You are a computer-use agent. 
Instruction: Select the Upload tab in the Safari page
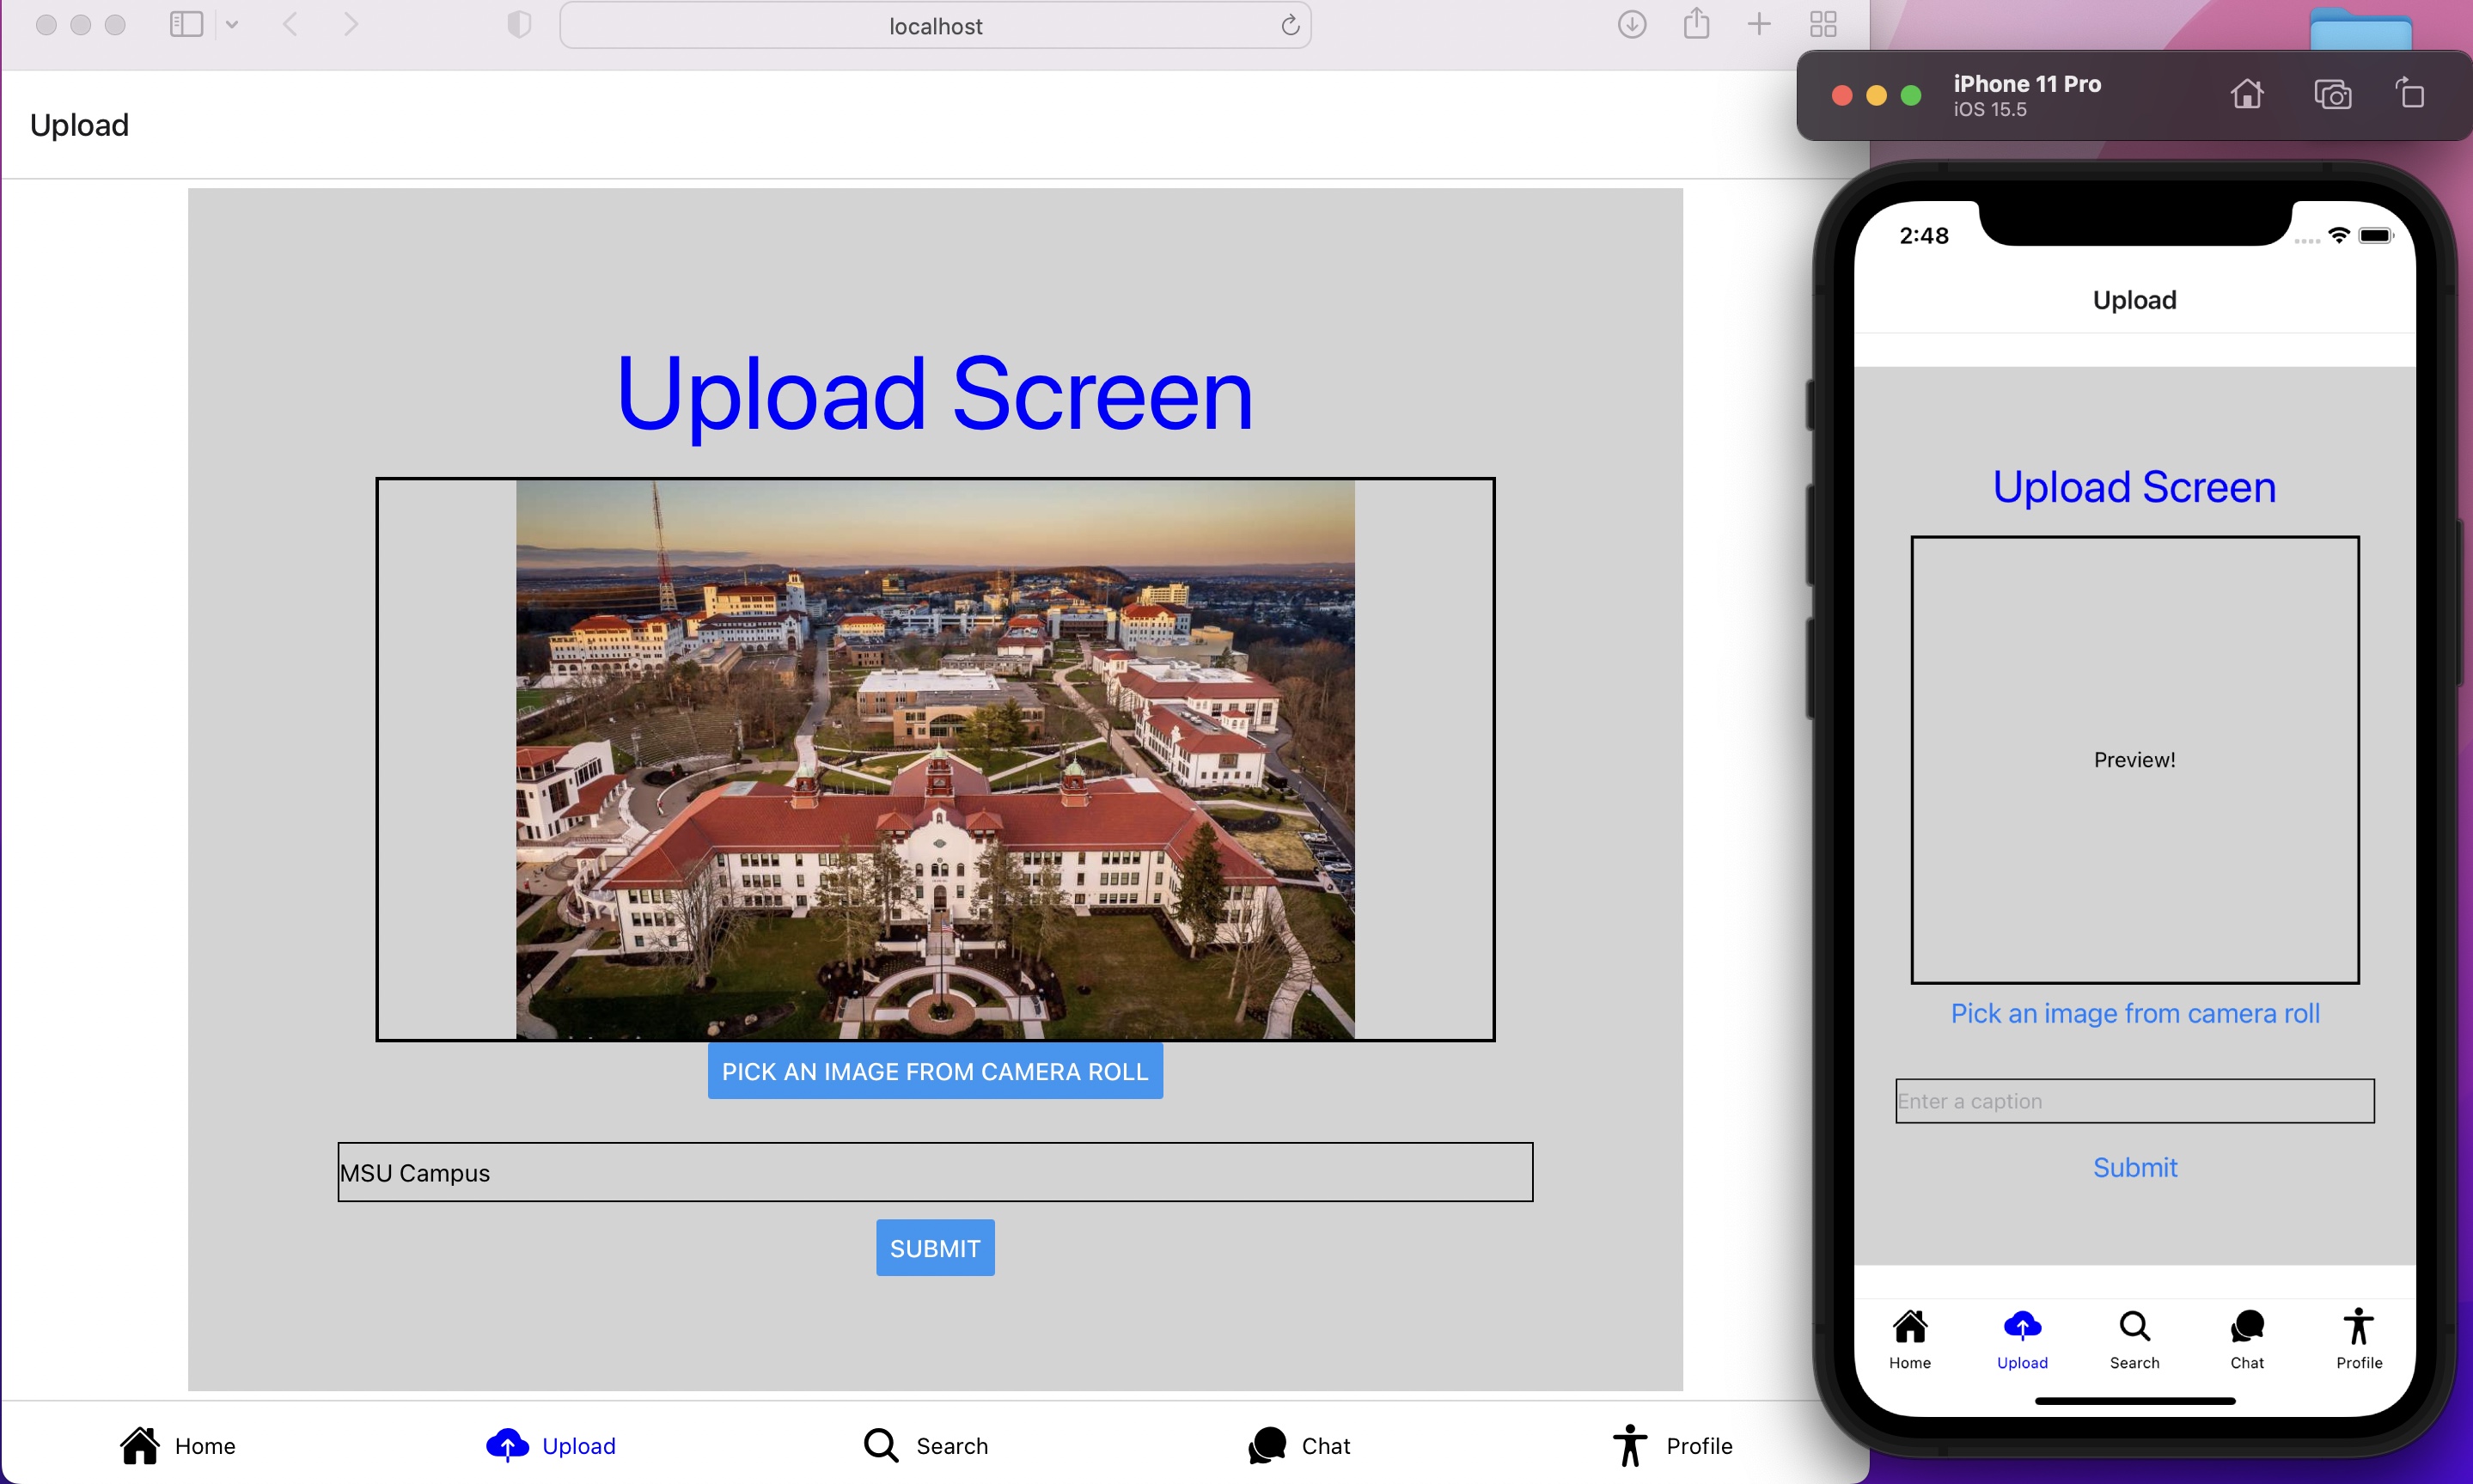tap(551, 1445)
